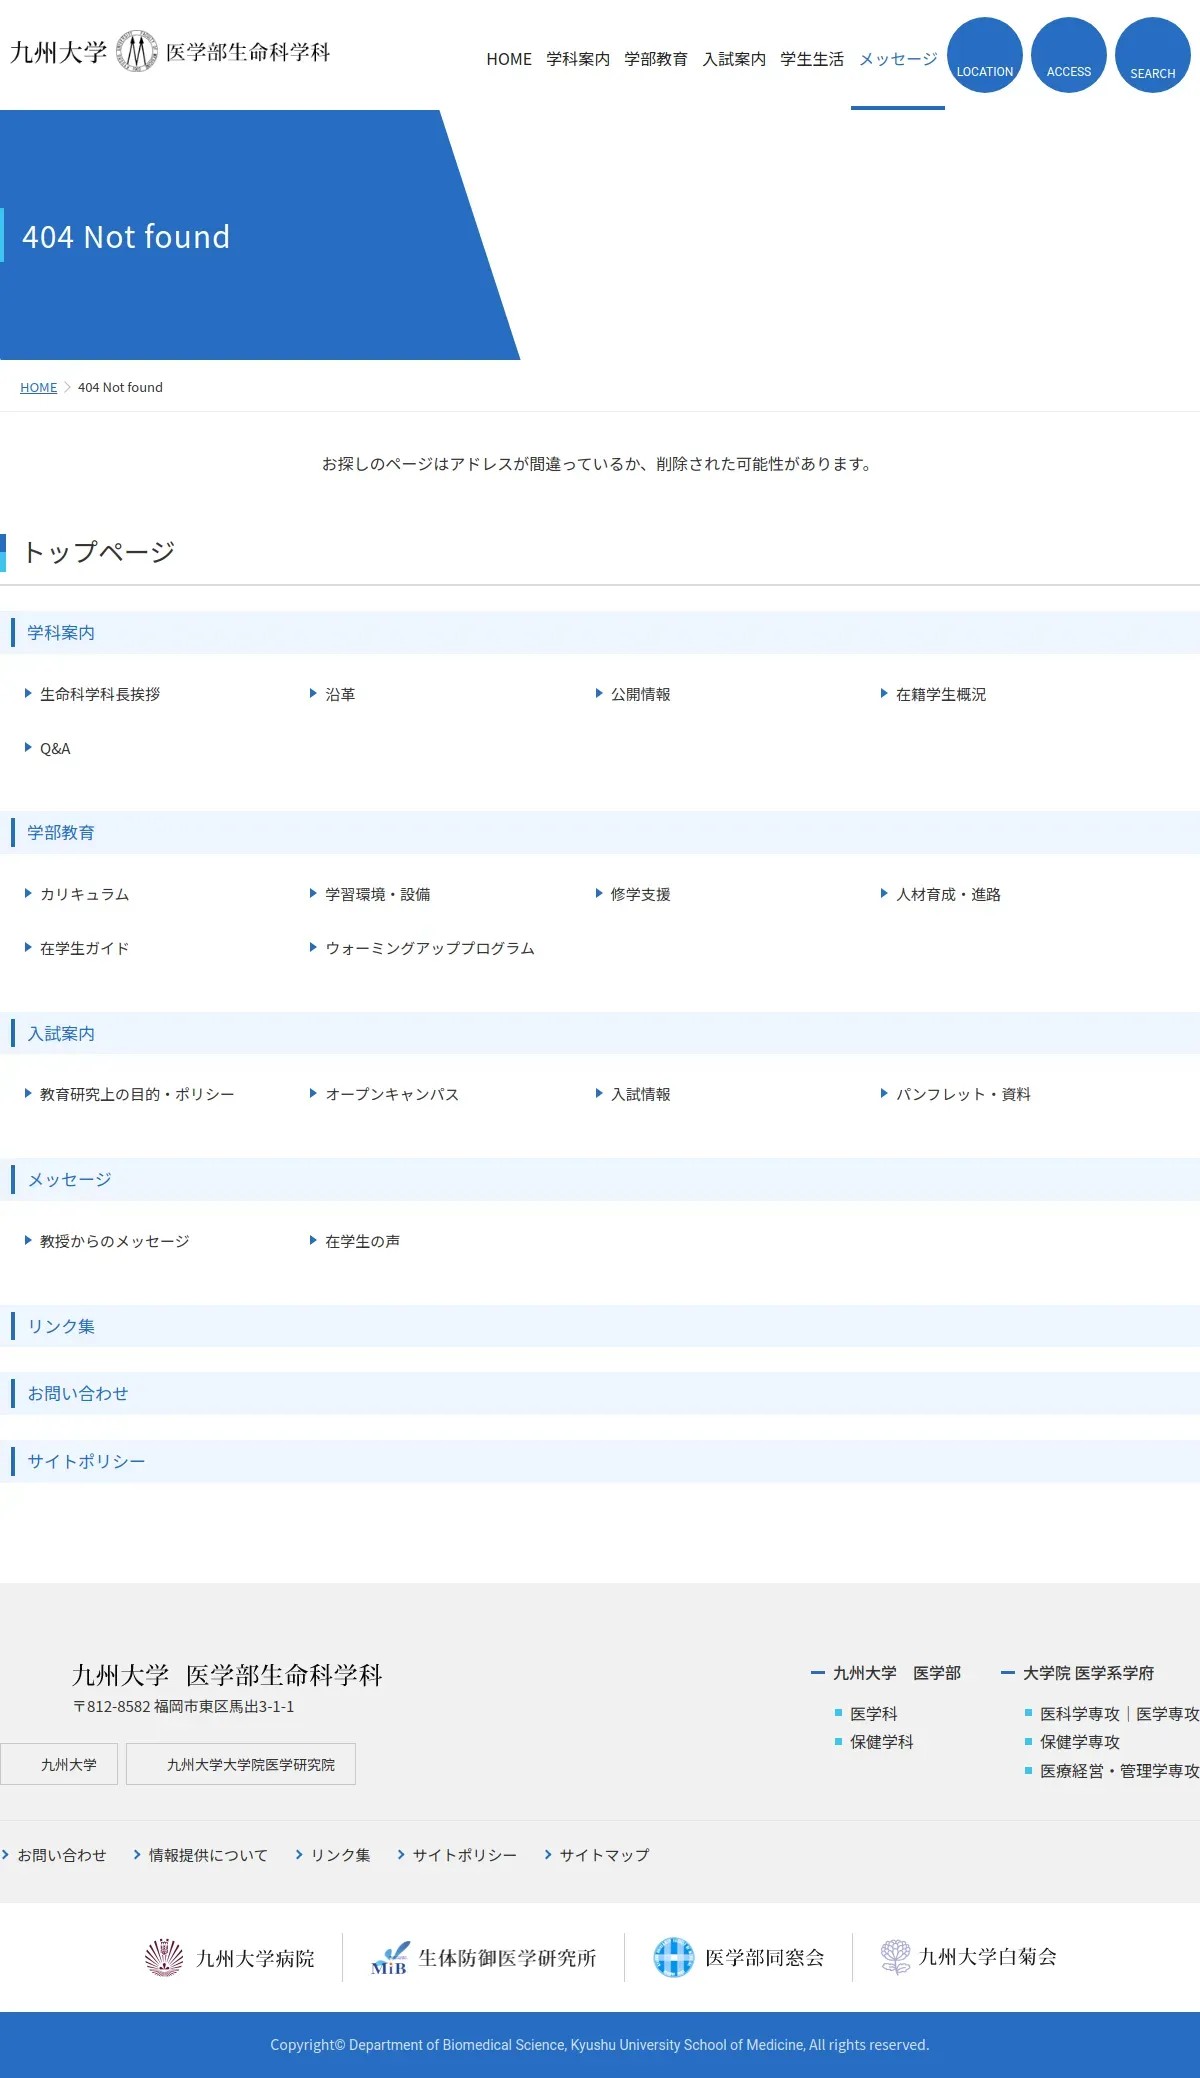This screenshot has height=2078, width=1200.
Task: Select 学部教育 in the top navigation
Action: coord(656,59)
